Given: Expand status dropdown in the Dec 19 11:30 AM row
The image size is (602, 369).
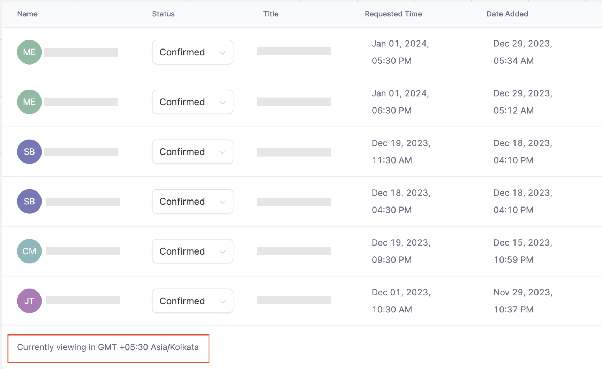Looking at the screenshot, I should [x=192, y=152].
